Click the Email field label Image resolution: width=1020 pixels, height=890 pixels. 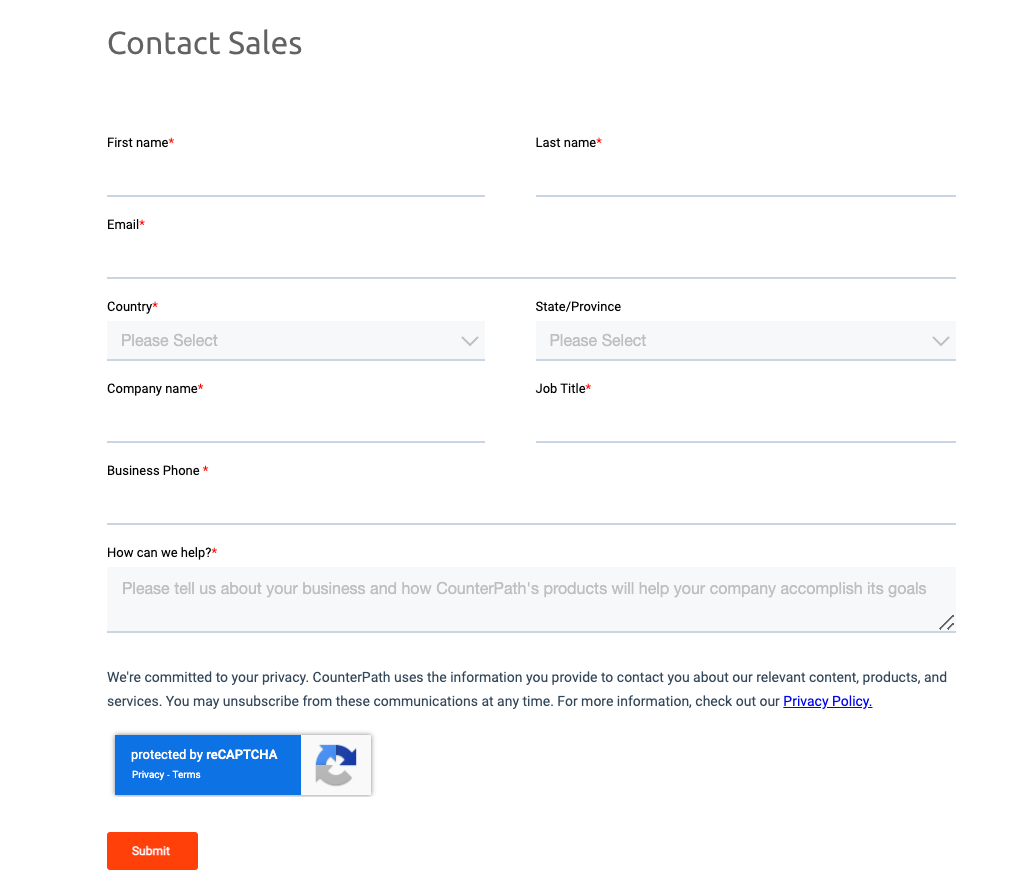tap(123, 225)
